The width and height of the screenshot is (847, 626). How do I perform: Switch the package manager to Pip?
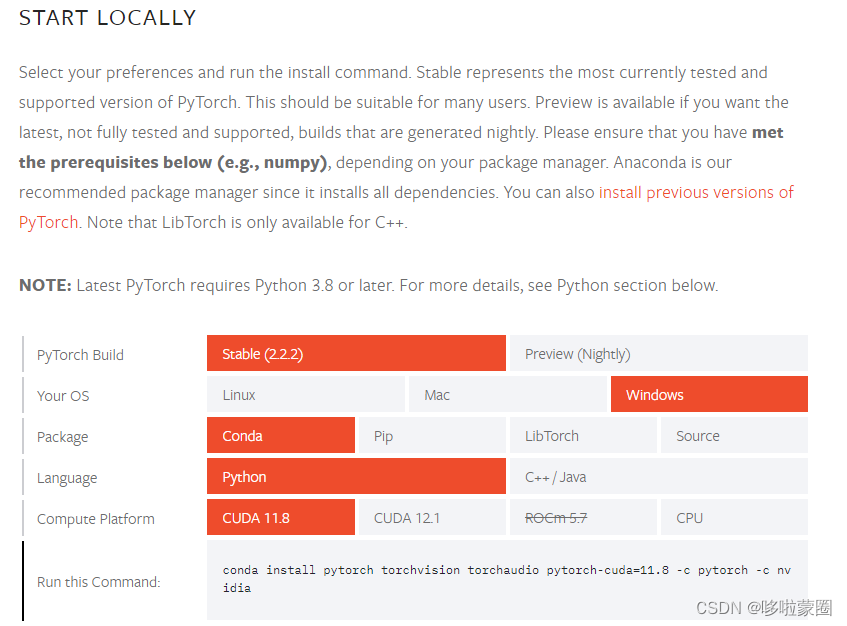432,435
